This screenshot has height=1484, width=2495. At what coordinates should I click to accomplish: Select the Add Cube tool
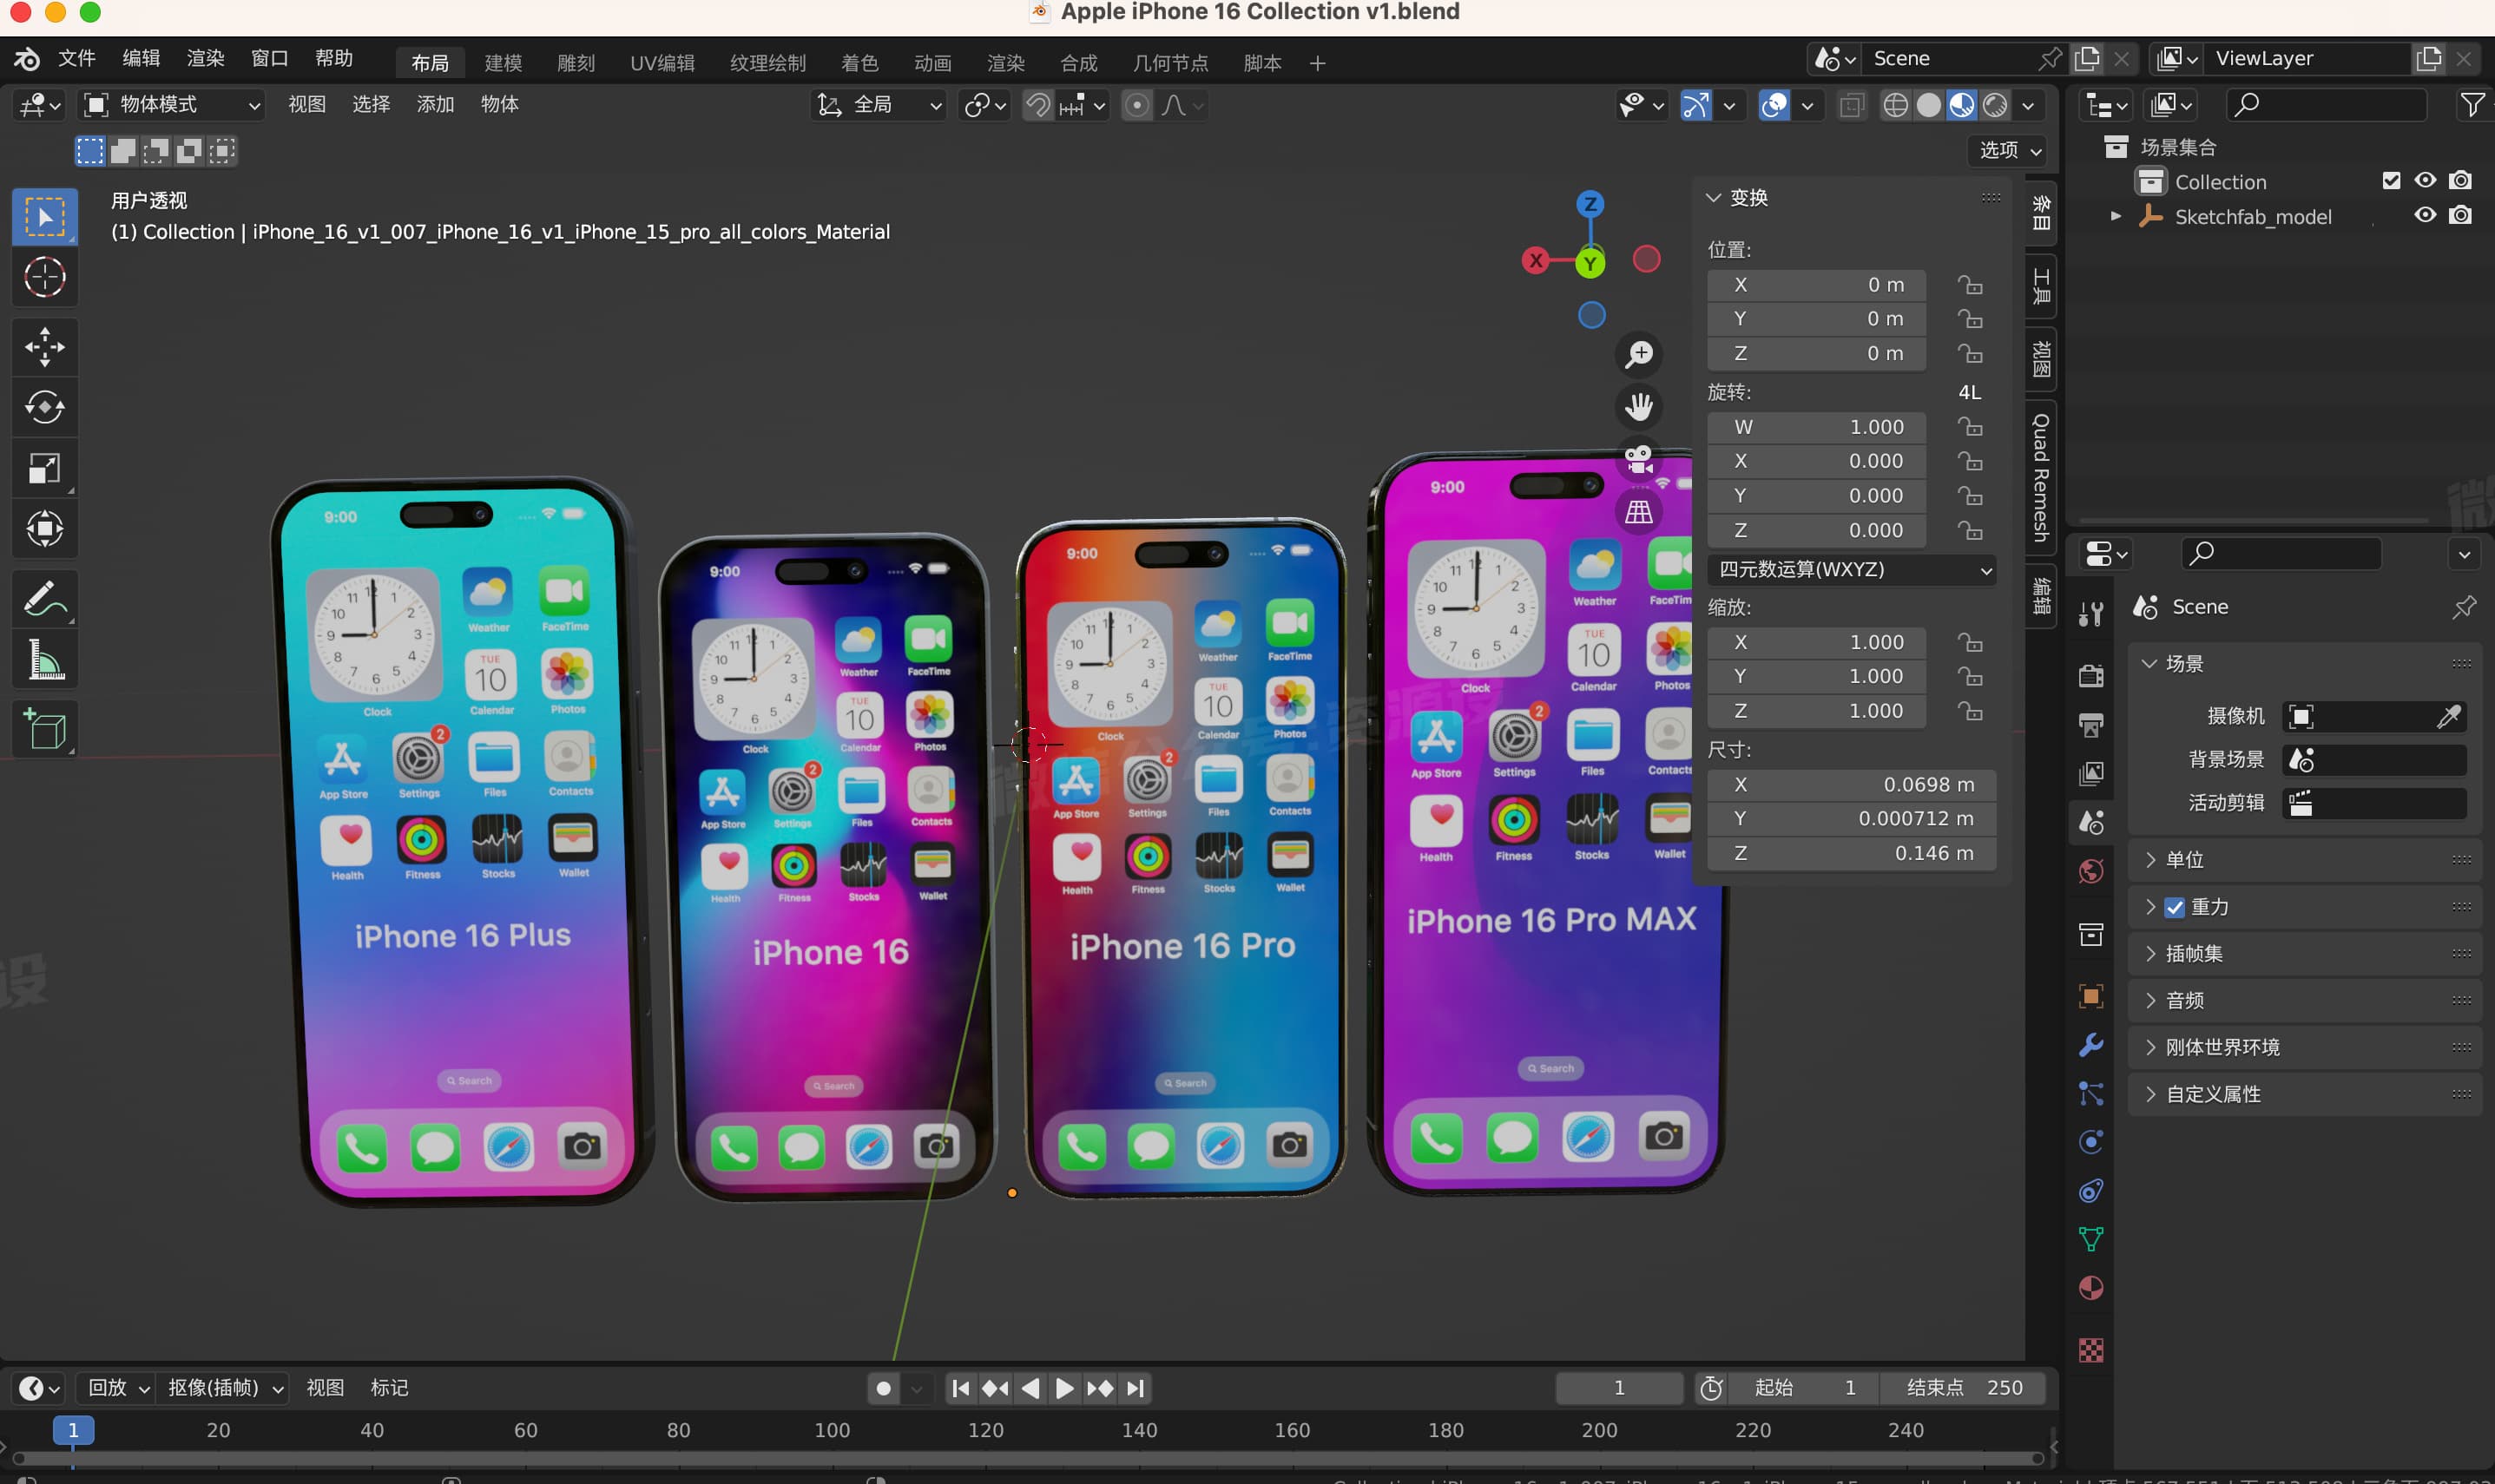point(45,729)
